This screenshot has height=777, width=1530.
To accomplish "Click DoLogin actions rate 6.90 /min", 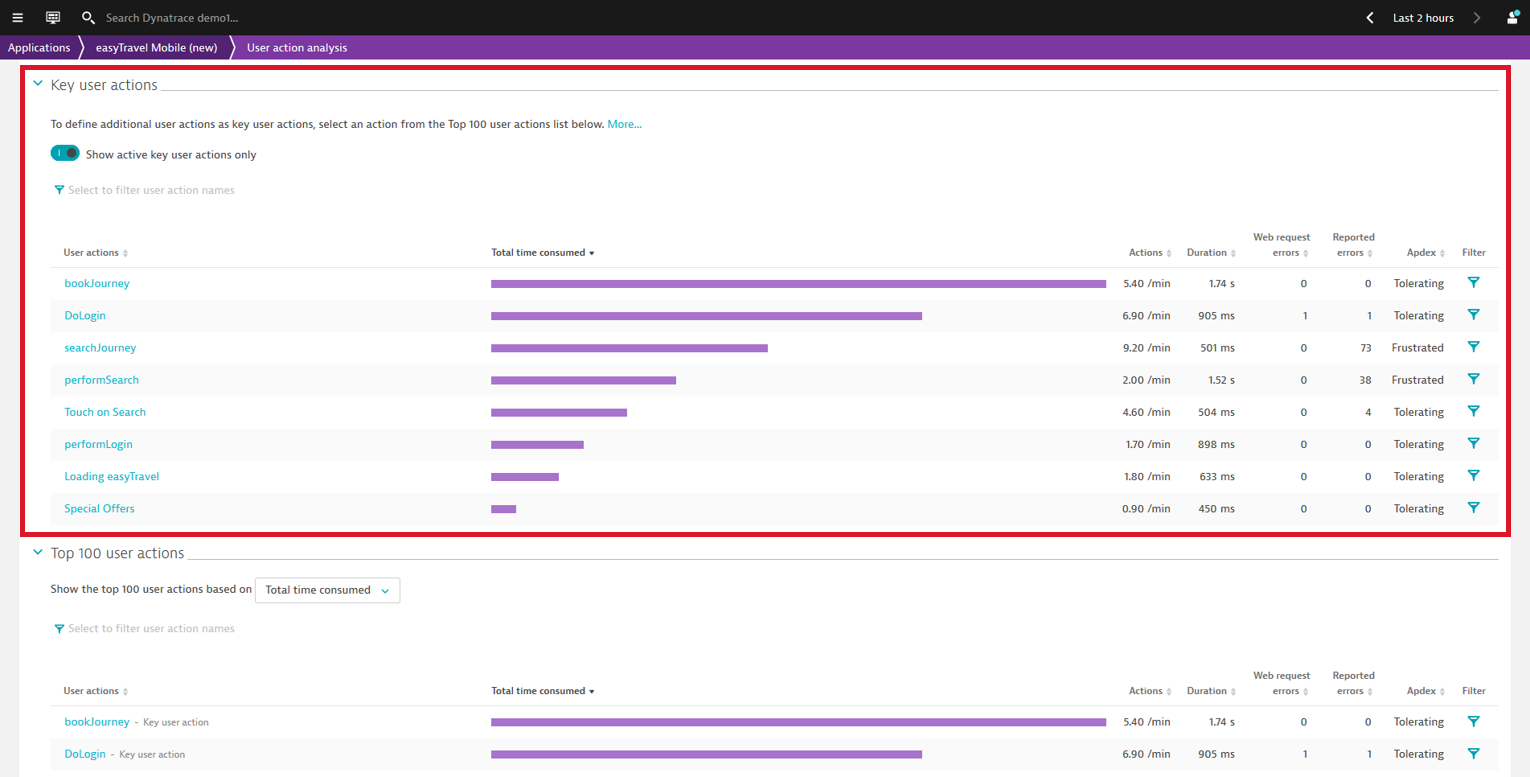I will pos(1146,316).
